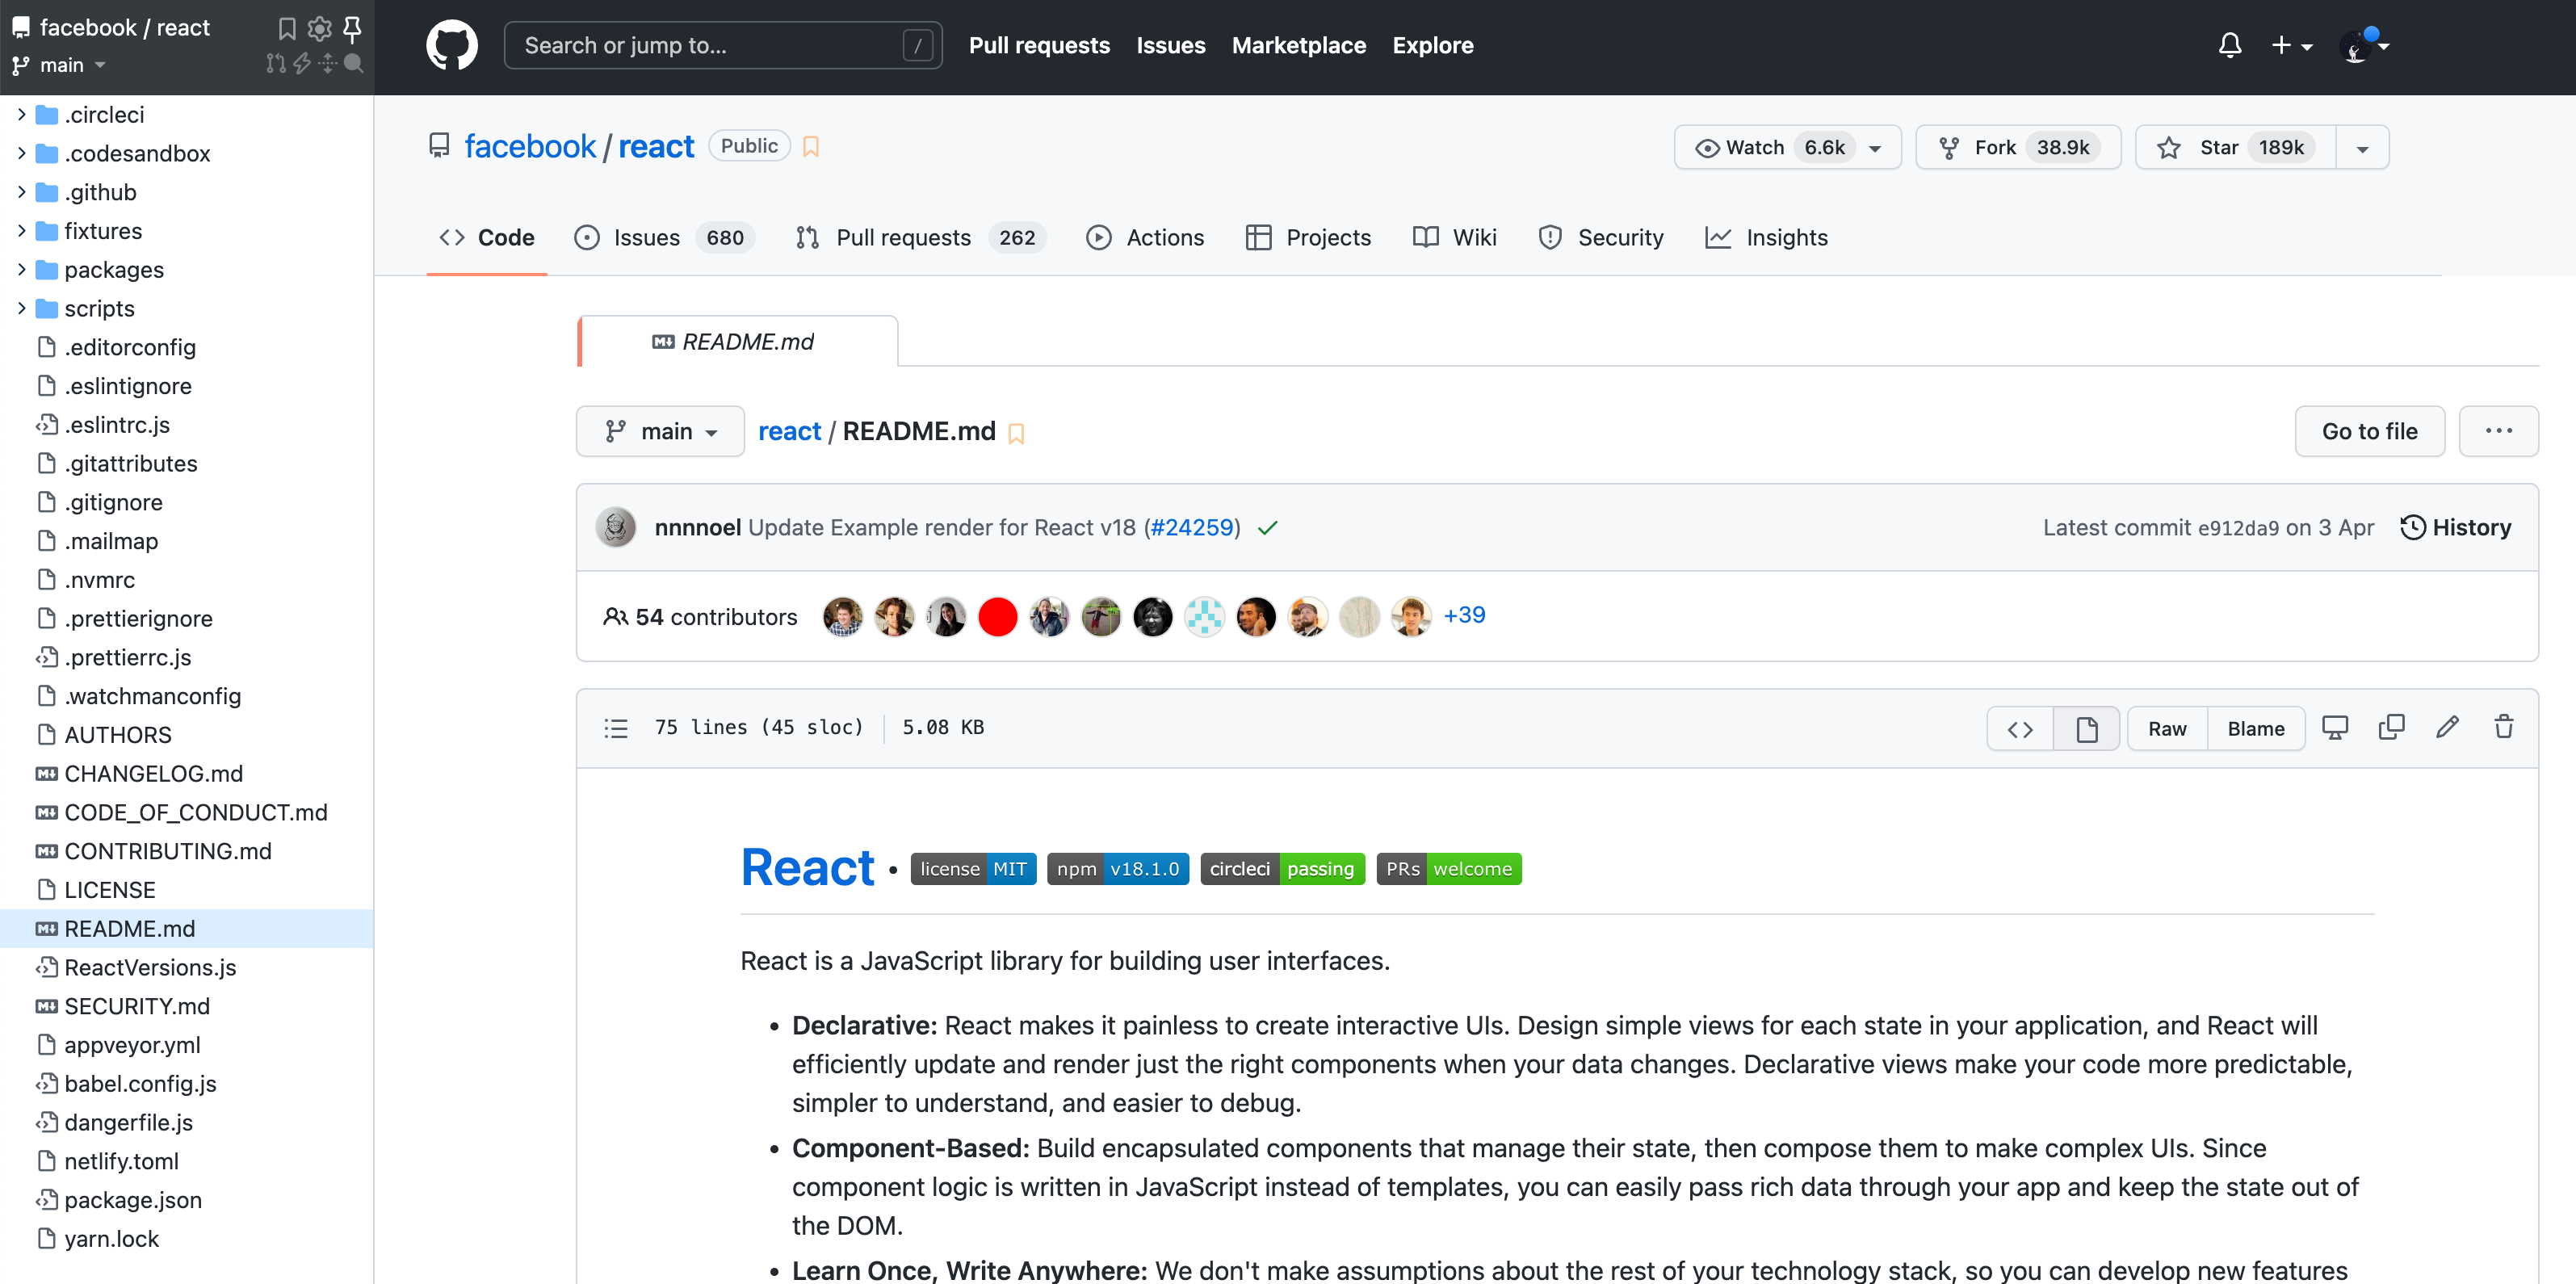Open the Pull requests repository tab
This screenshot has width=2576, height=1284.
(x=902, y=238)
